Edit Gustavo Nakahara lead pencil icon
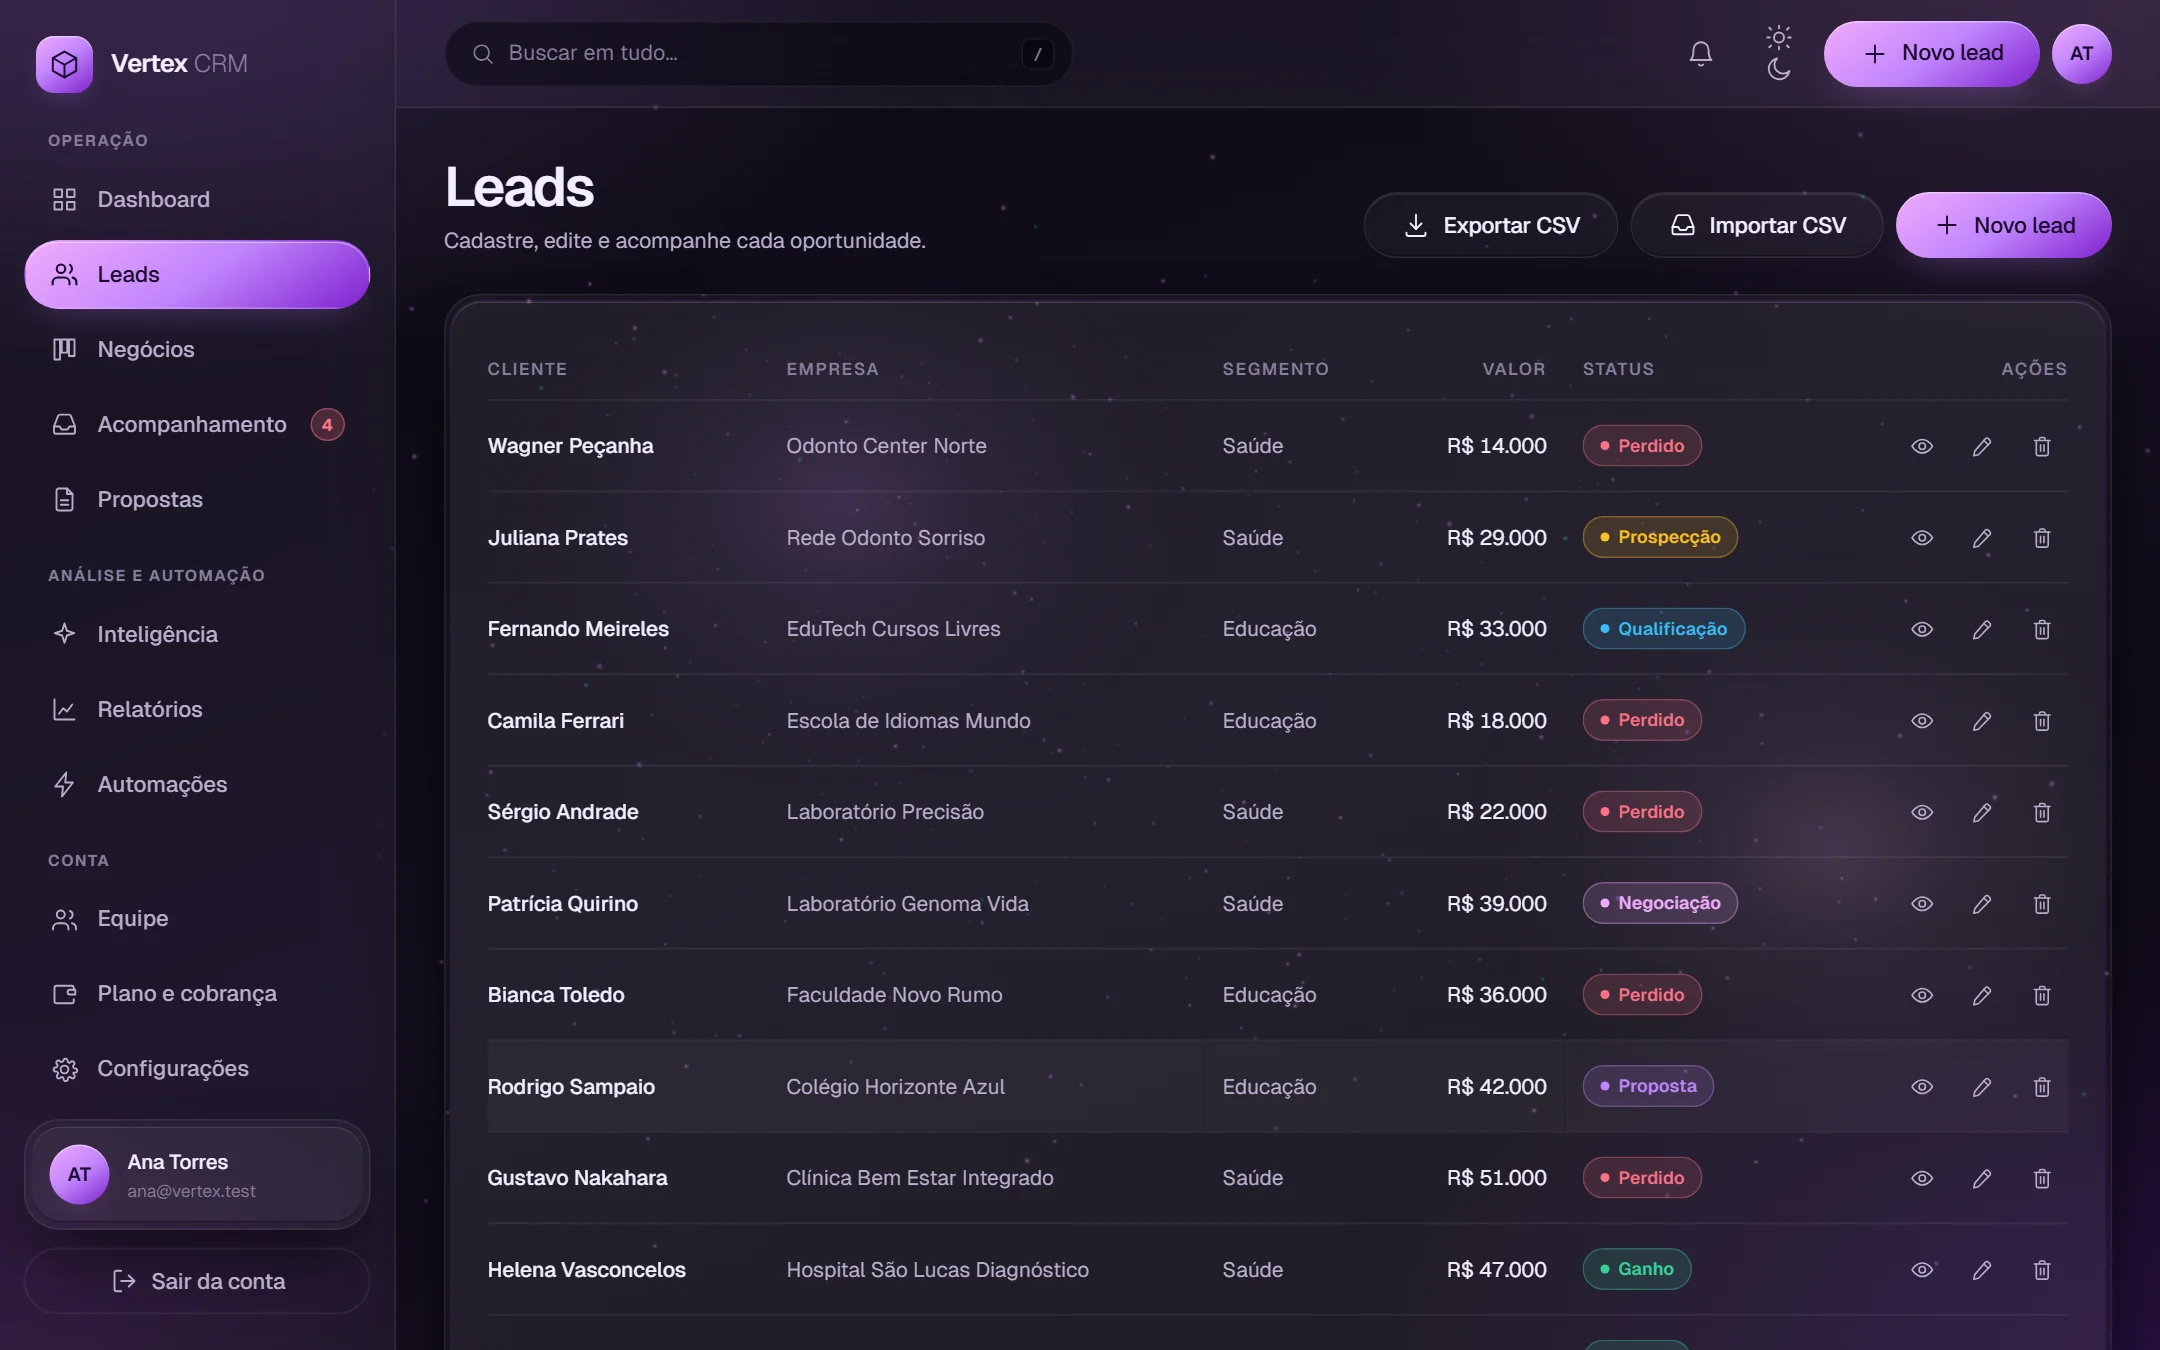Image resolution: width=2160 pixels, height=1350 pixels. [1981, 1179]
